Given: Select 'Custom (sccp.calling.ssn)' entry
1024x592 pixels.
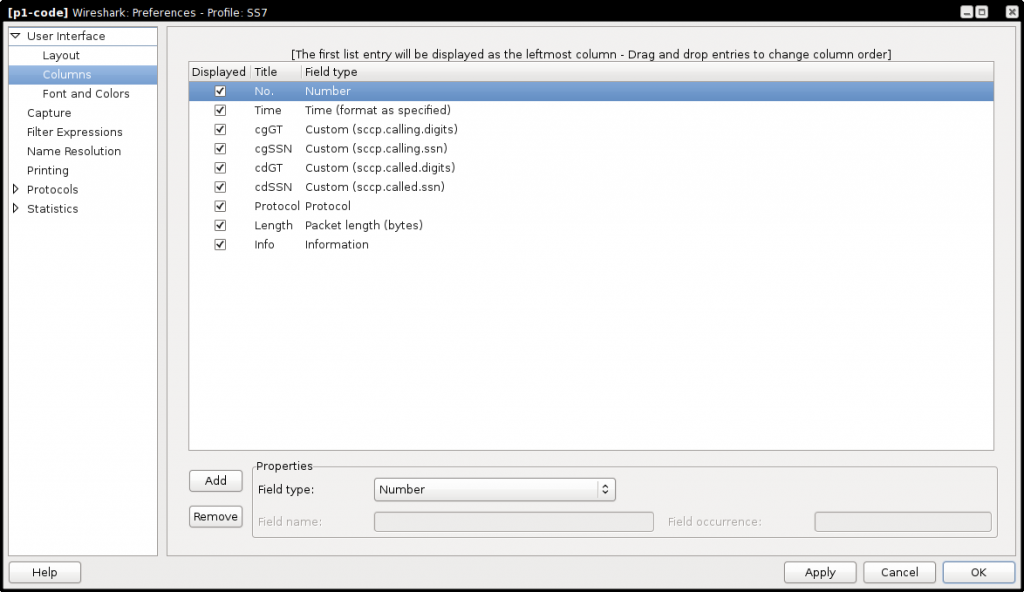Looking at the screenshot, I should 376,148.
